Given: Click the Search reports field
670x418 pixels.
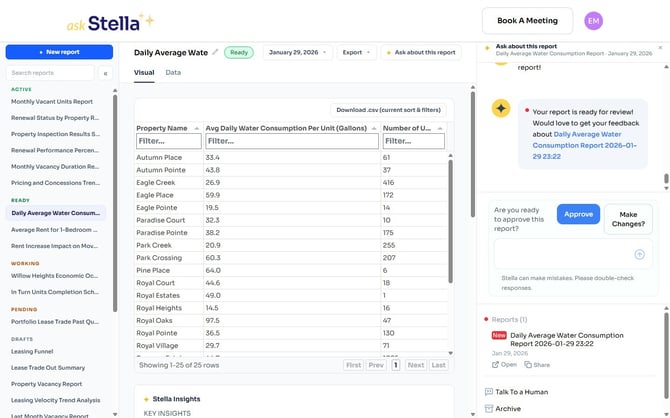Looking at the screenshot, I should (x=50, y=73).
